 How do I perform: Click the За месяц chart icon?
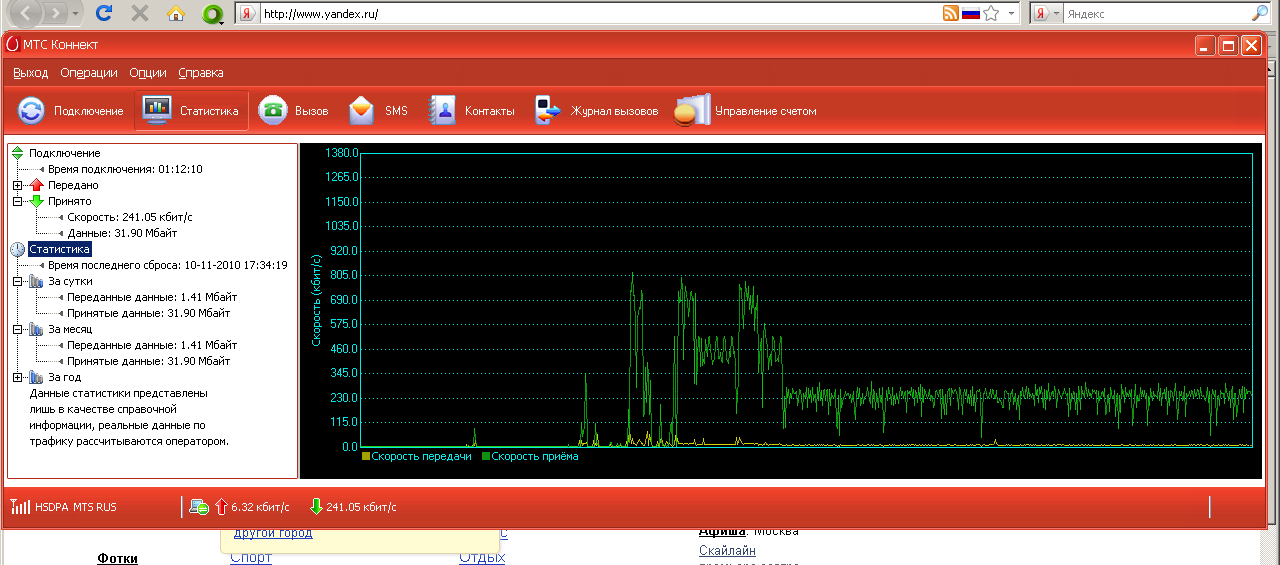(37, 329)
